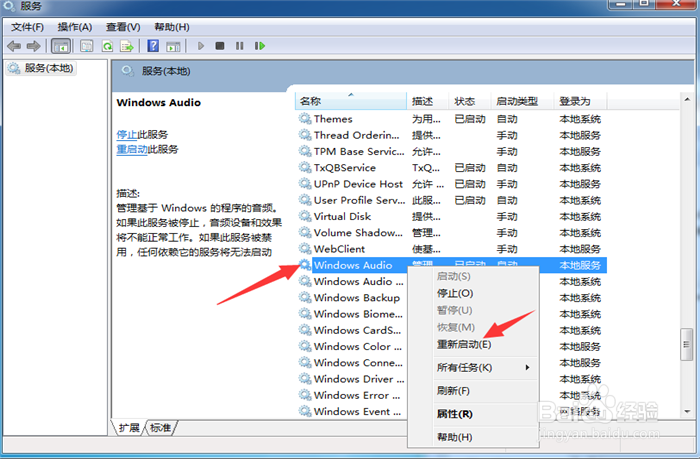
Task: Click the gear icon beside TxQBService
Action: click(x=305, y=167)
